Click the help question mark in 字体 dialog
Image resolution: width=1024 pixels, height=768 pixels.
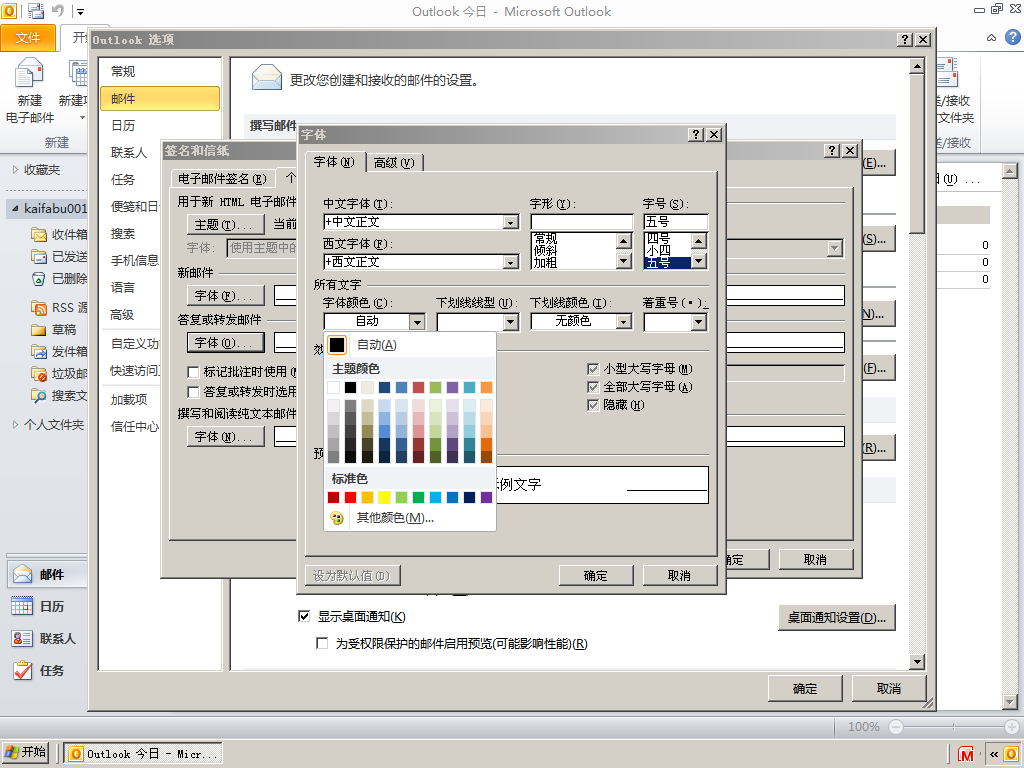[x=696, y=135]
